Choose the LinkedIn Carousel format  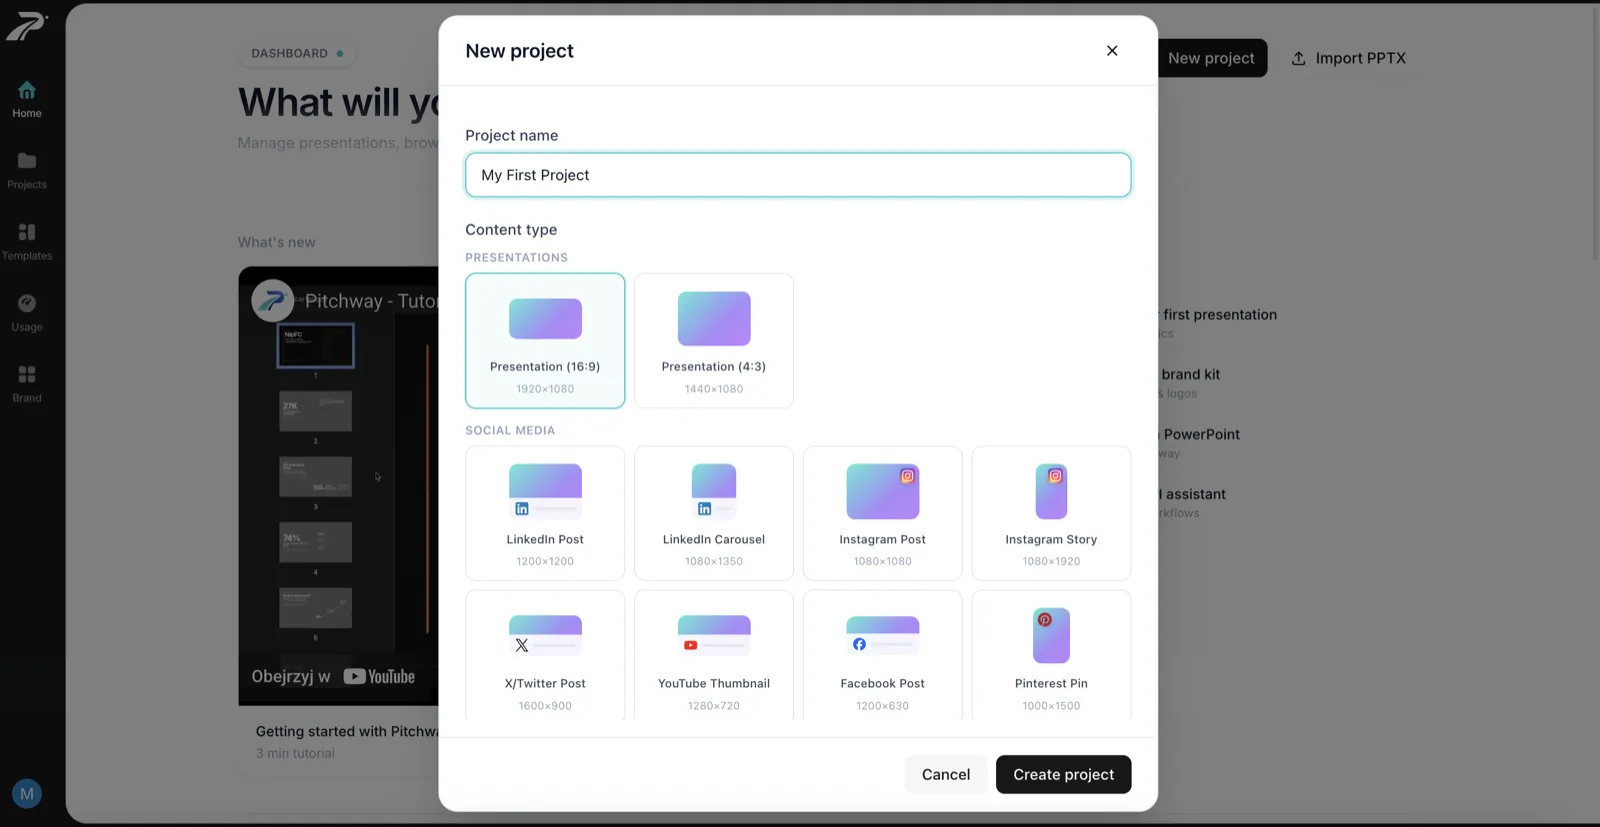[714, 513]
